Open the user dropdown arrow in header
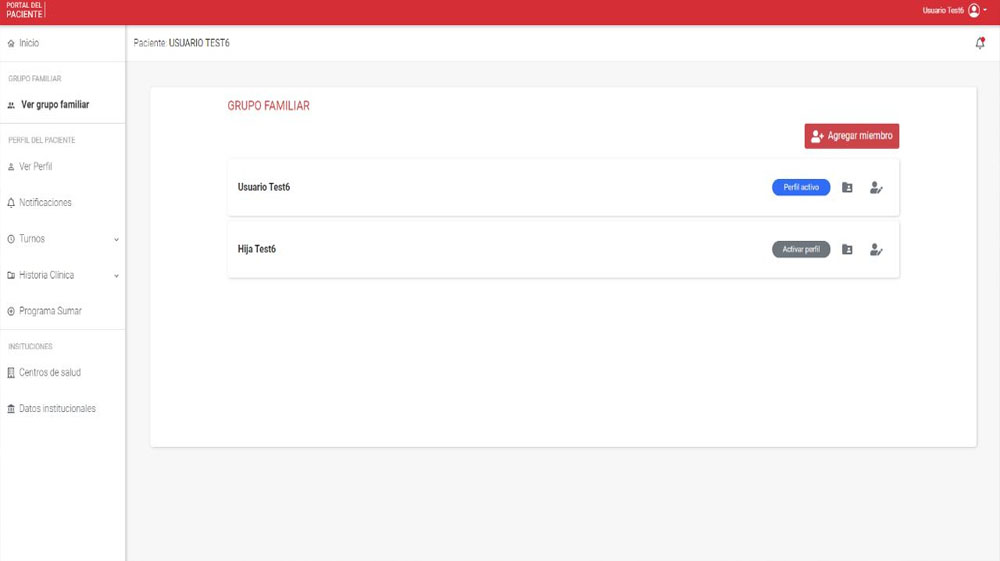 coord(986,10)
